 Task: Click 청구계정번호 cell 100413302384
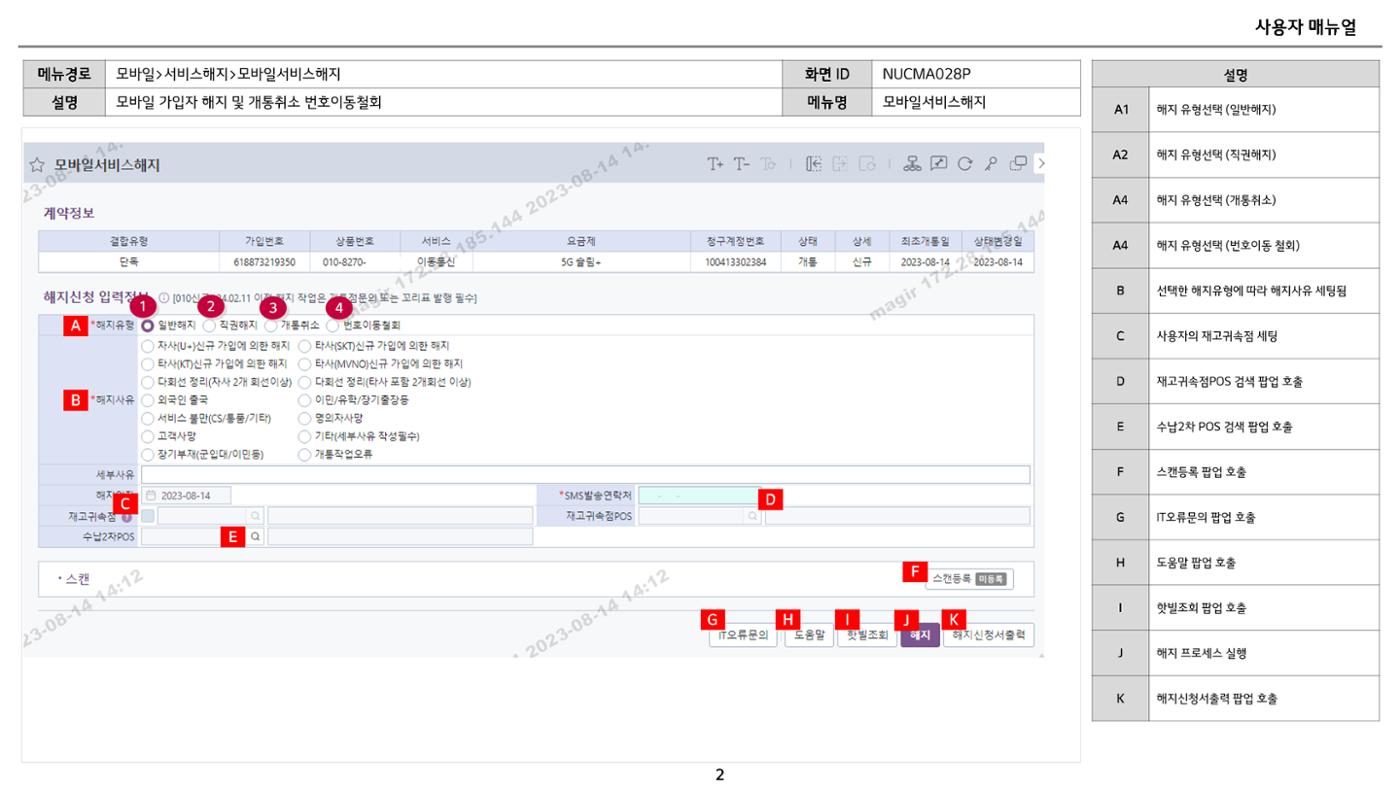click(735, 262)
